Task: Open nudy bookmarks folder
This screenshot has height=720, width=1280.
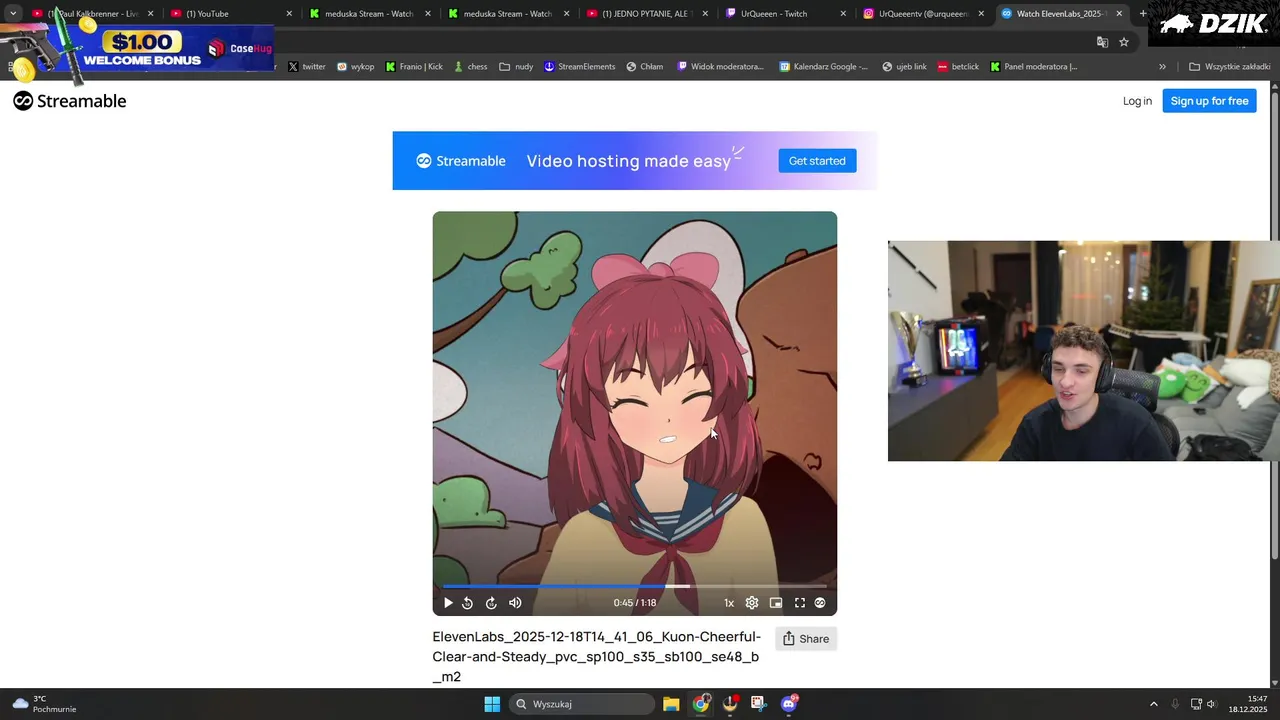Action: 516,67
